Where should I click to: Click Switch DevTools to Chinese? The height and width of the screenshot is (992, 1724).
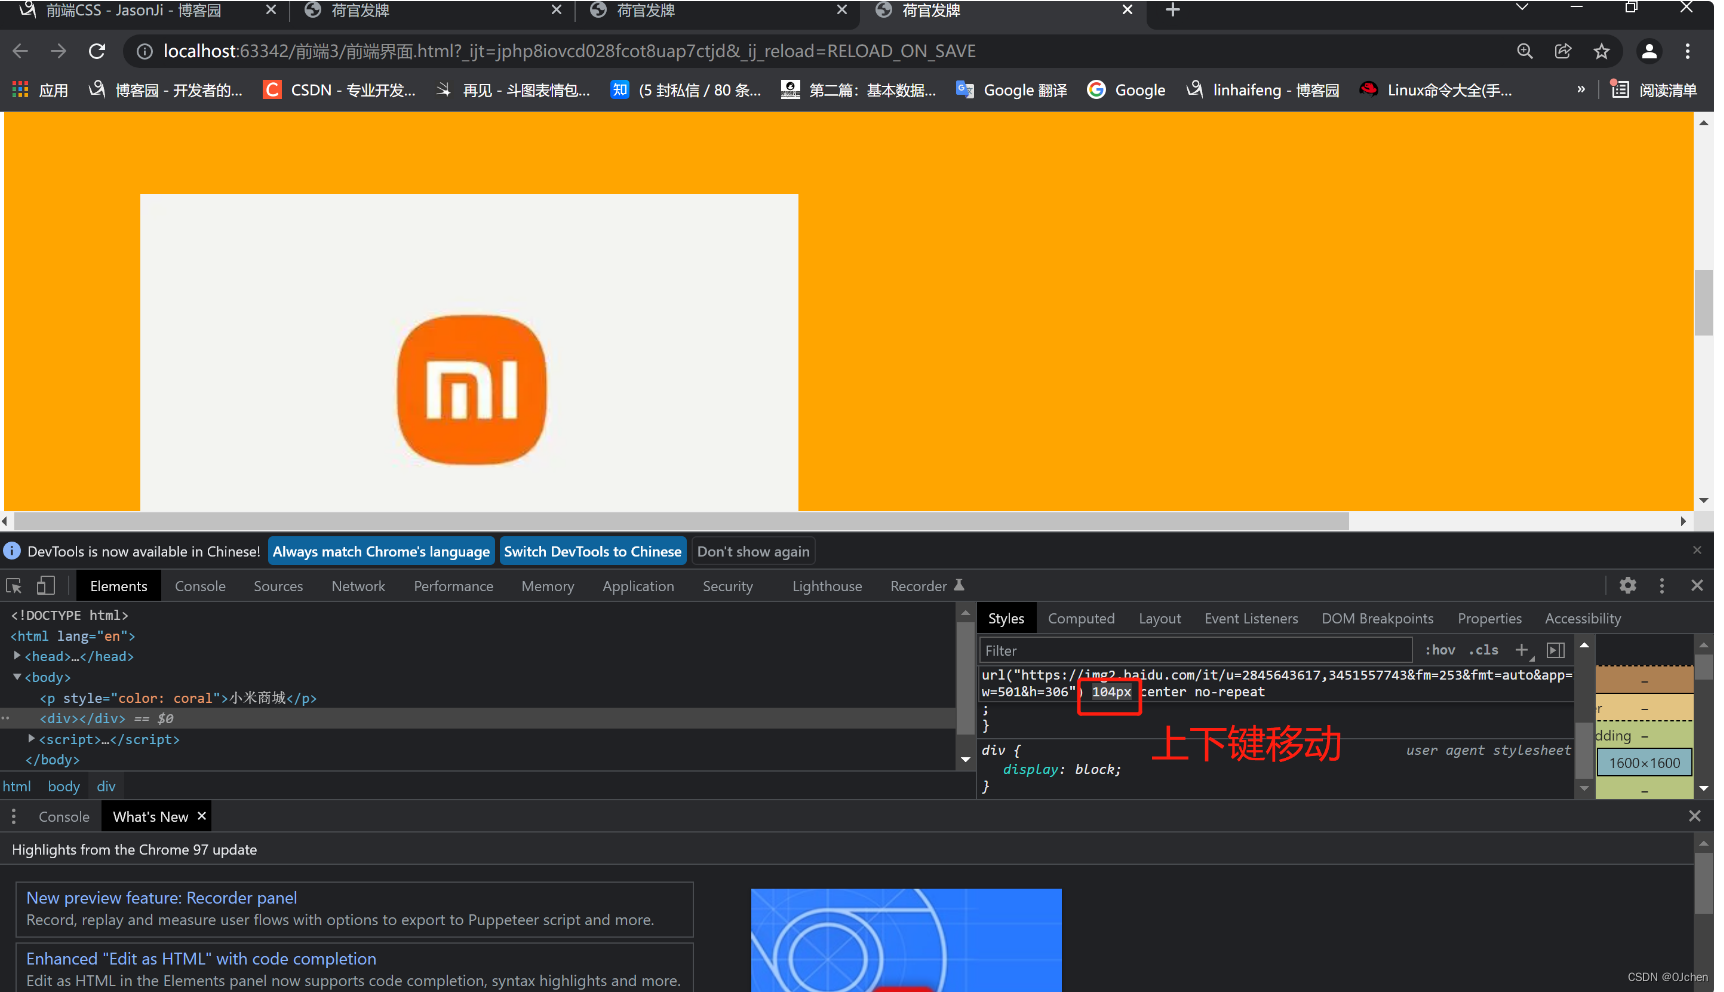(x=592, y=552)
